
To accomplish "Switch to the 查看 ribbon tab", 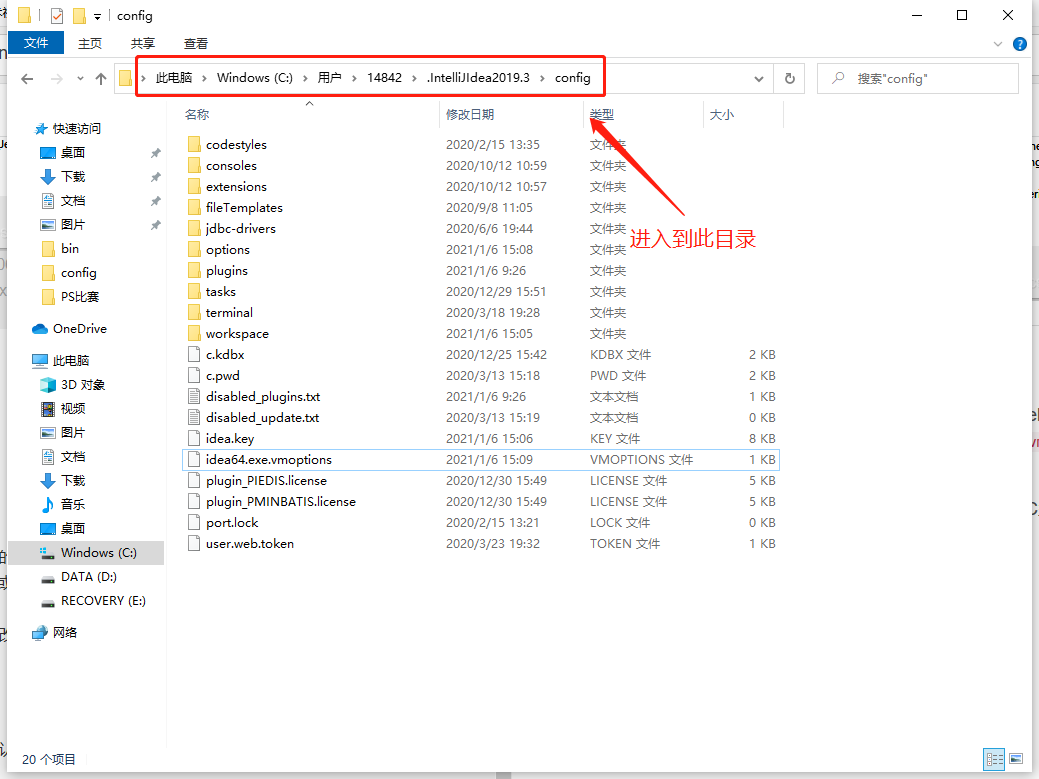I will [195, 43].
